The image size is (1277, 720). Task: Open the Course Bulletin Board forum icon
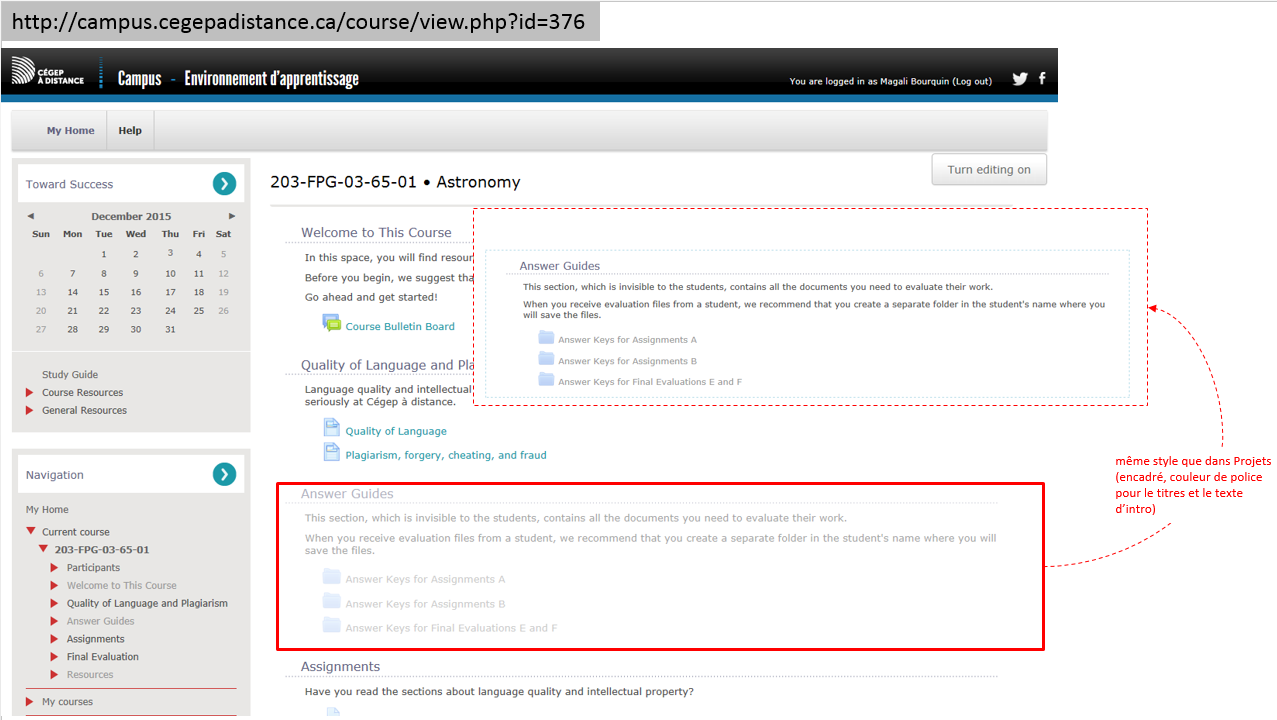pos(332,323)
